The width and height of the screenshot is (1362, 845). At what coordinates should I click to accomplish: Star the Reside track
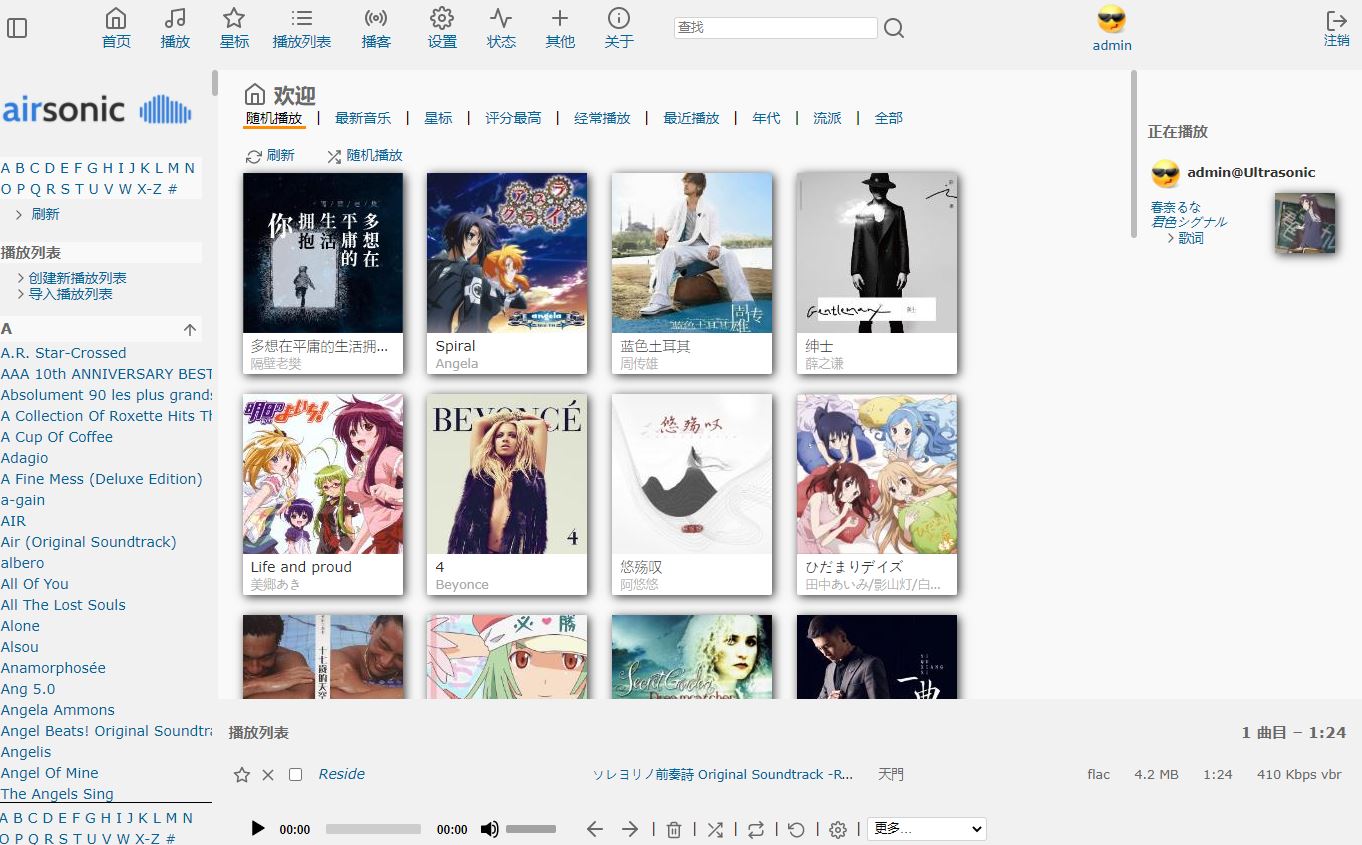[241, 774]
